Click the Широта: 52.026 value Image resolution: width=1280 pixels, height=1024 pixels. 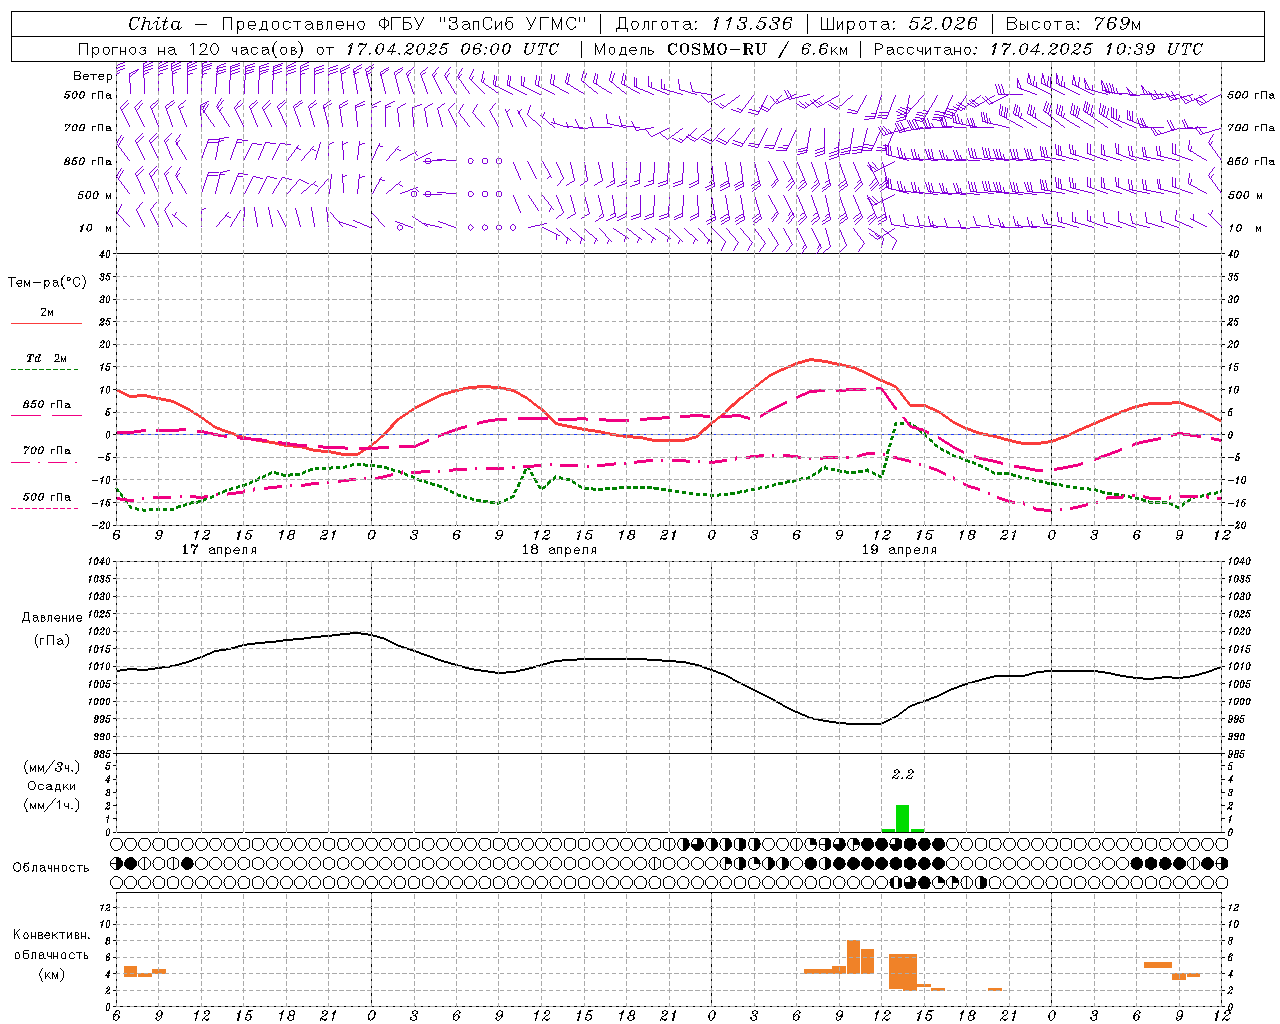click(897, 24)
